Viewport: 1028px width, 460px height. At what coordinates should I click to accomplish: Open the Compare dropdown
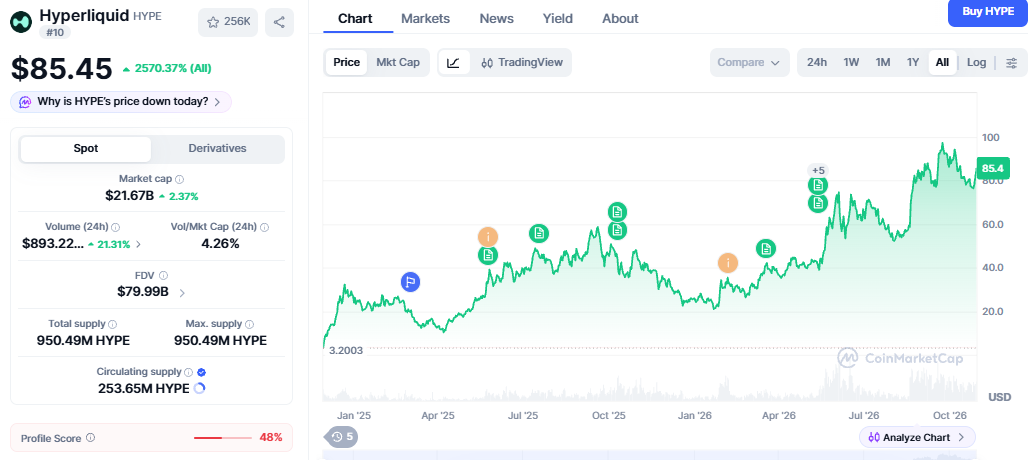click(x=749, y=63)
